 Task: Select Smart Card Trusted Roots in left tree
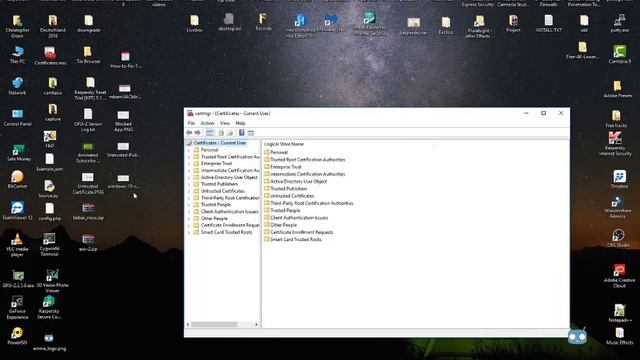[226, 232]
